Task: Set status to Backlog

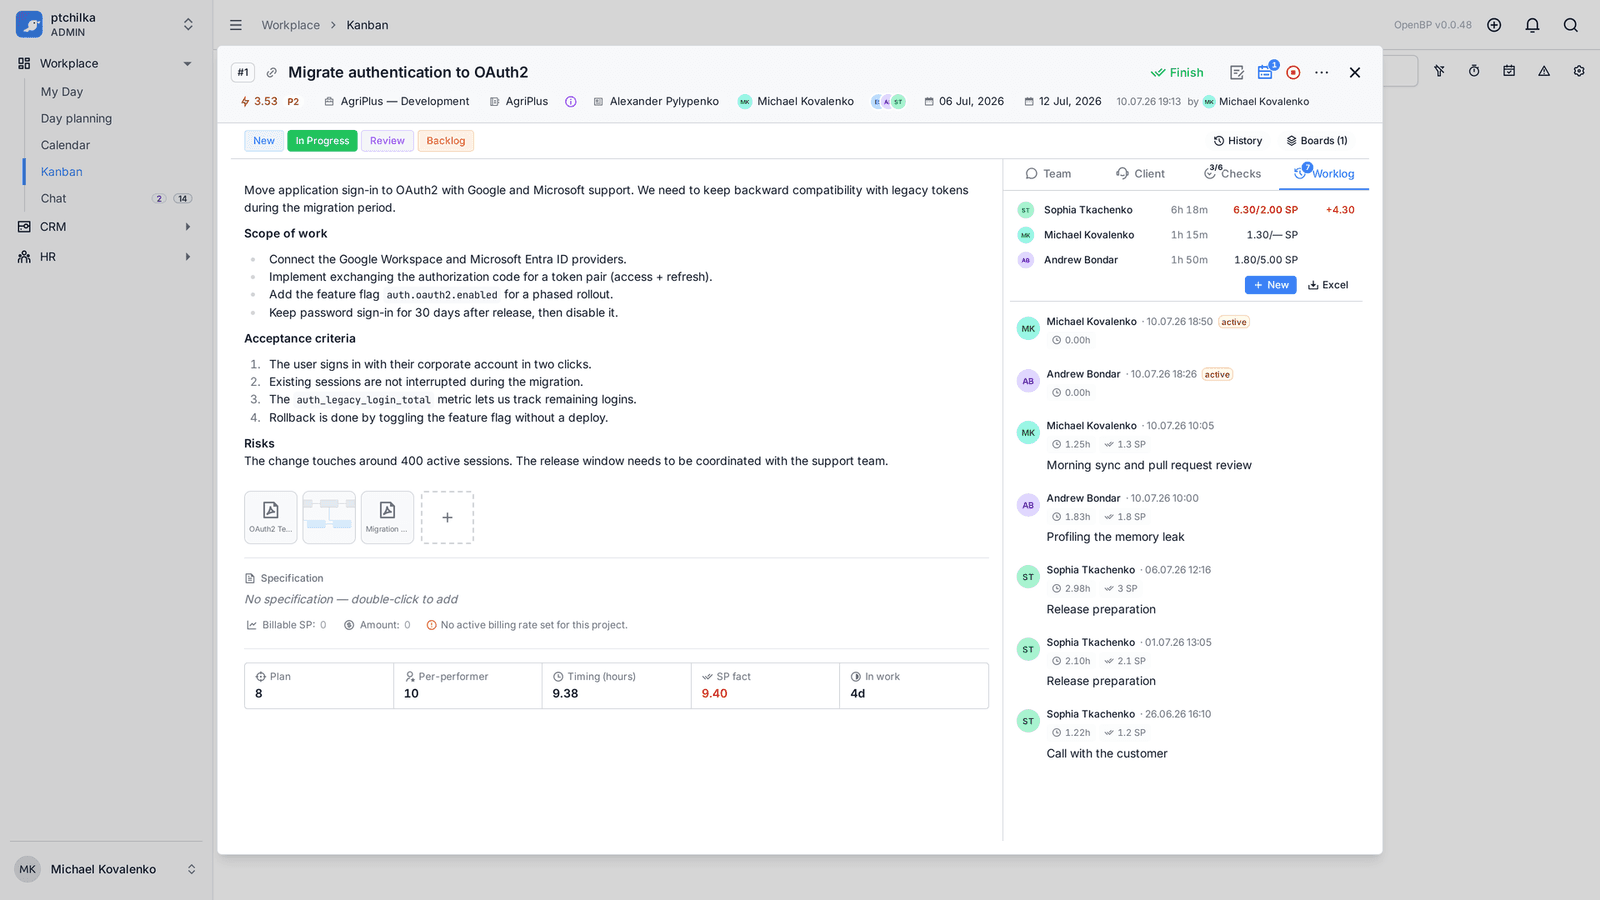Action: (446, 141)
